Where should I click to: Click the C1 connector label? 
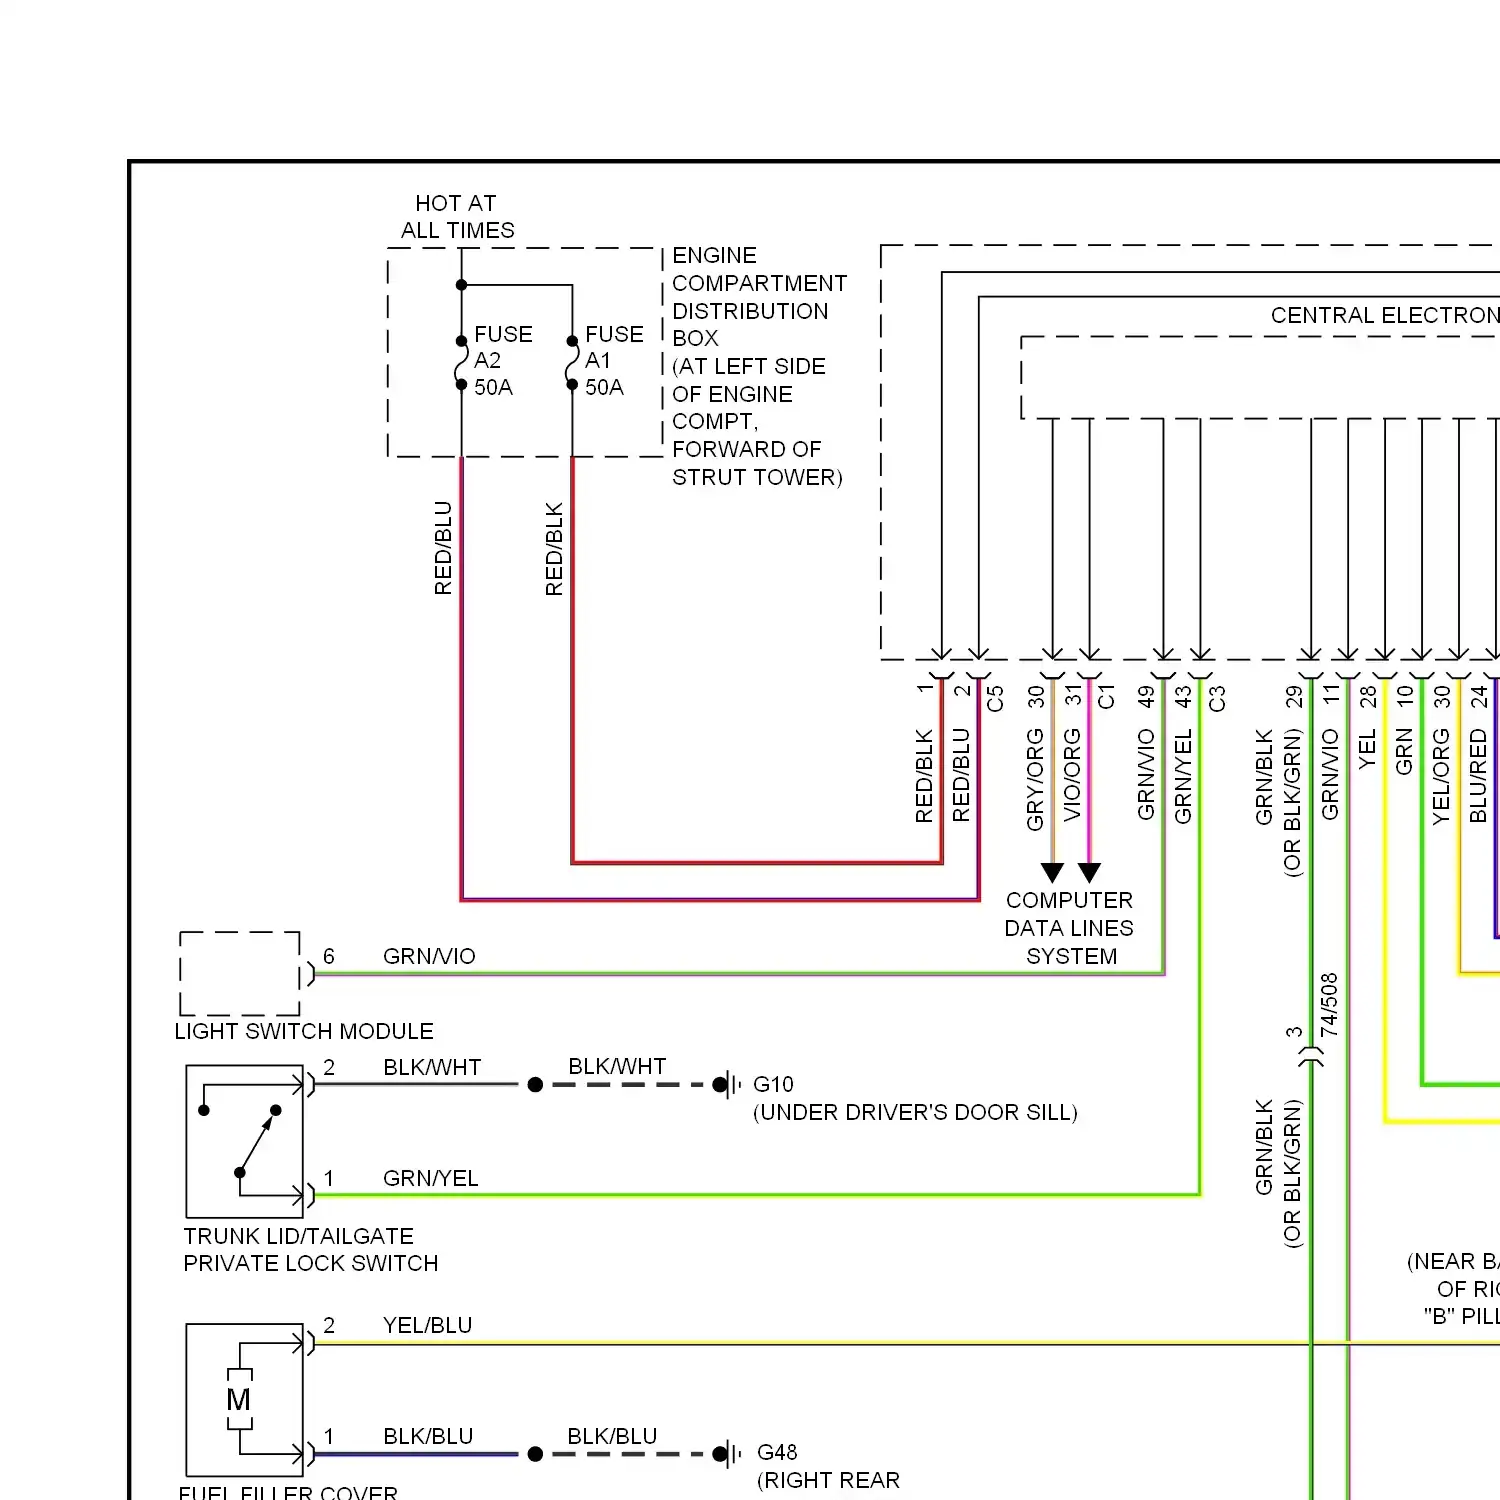[x=1106, y=697]
